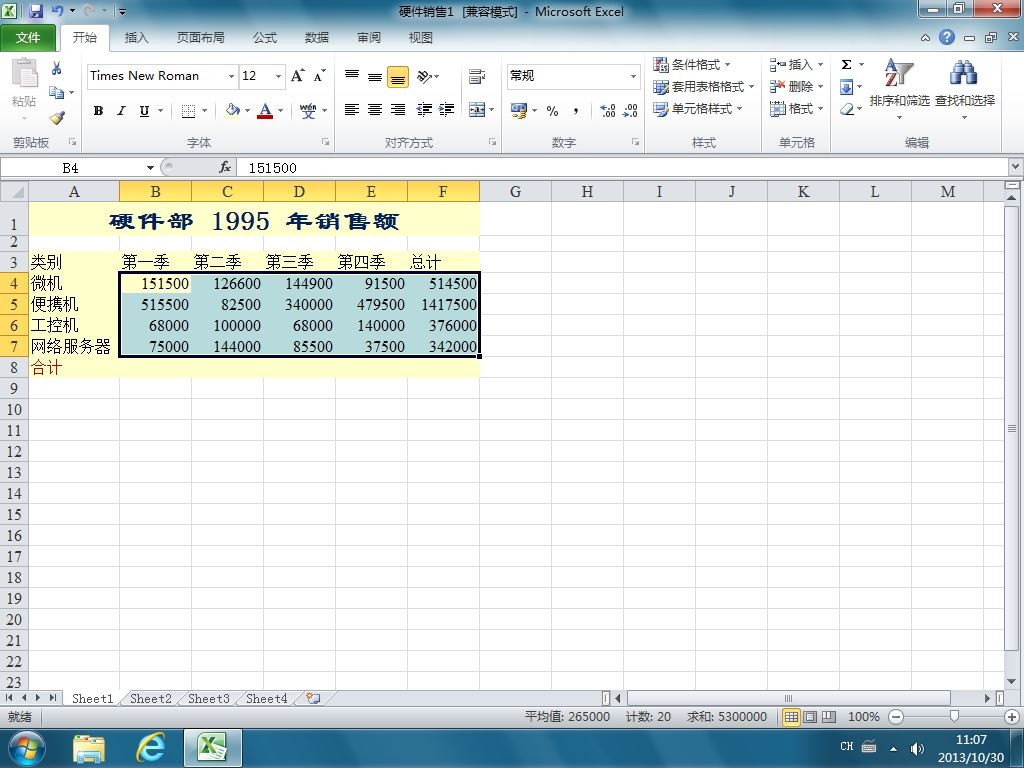Viewport: 1024px width, 768px height.
Task: Click the Copy icon in clipboard group
Action: click(57, 92)
